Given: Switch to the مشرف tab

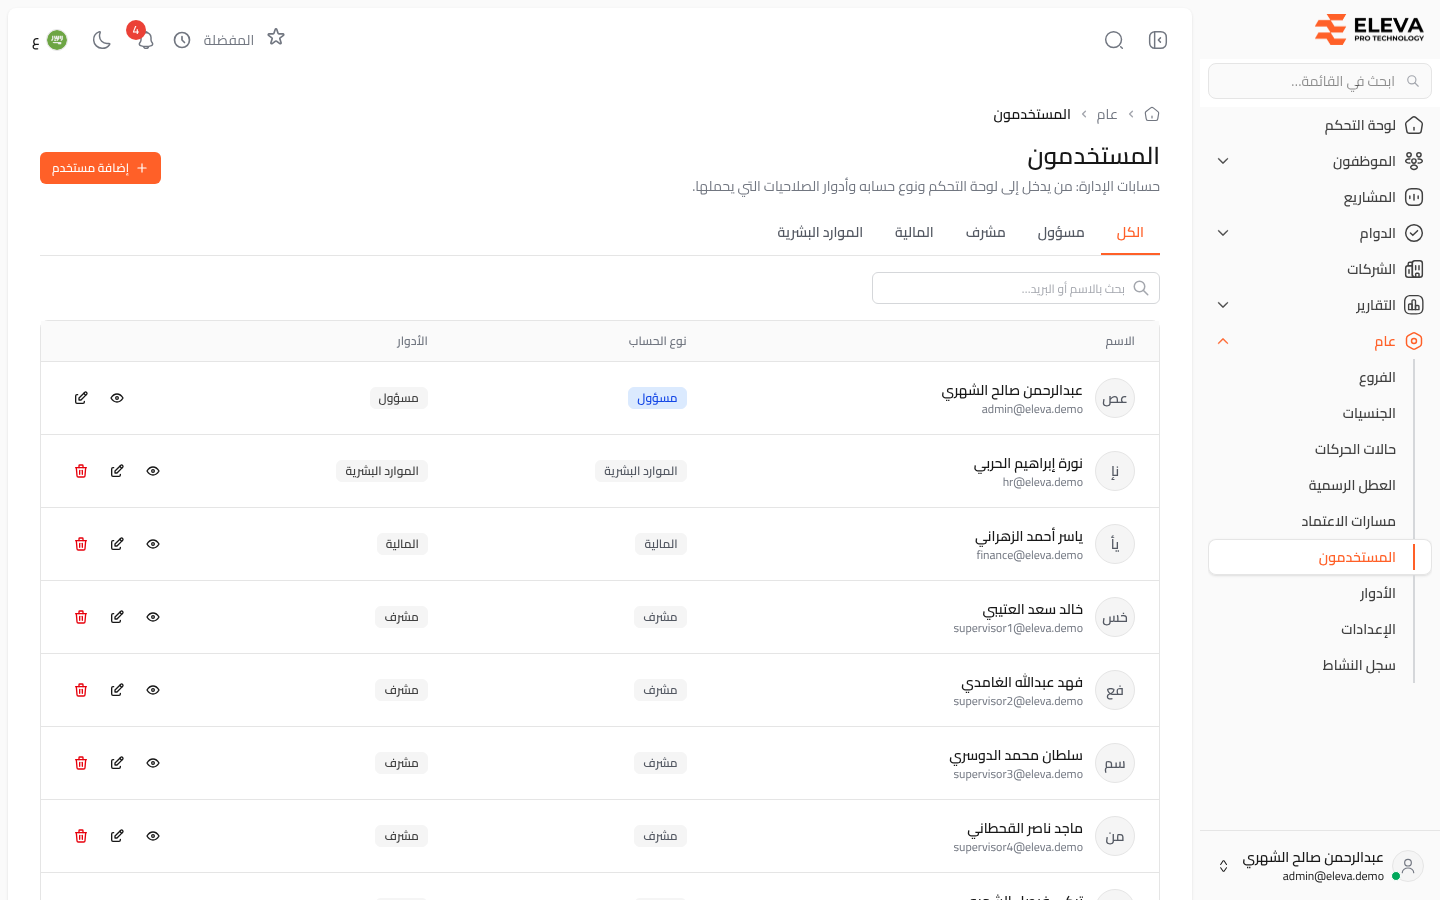Looking at the screenshot, I should 985,233.
